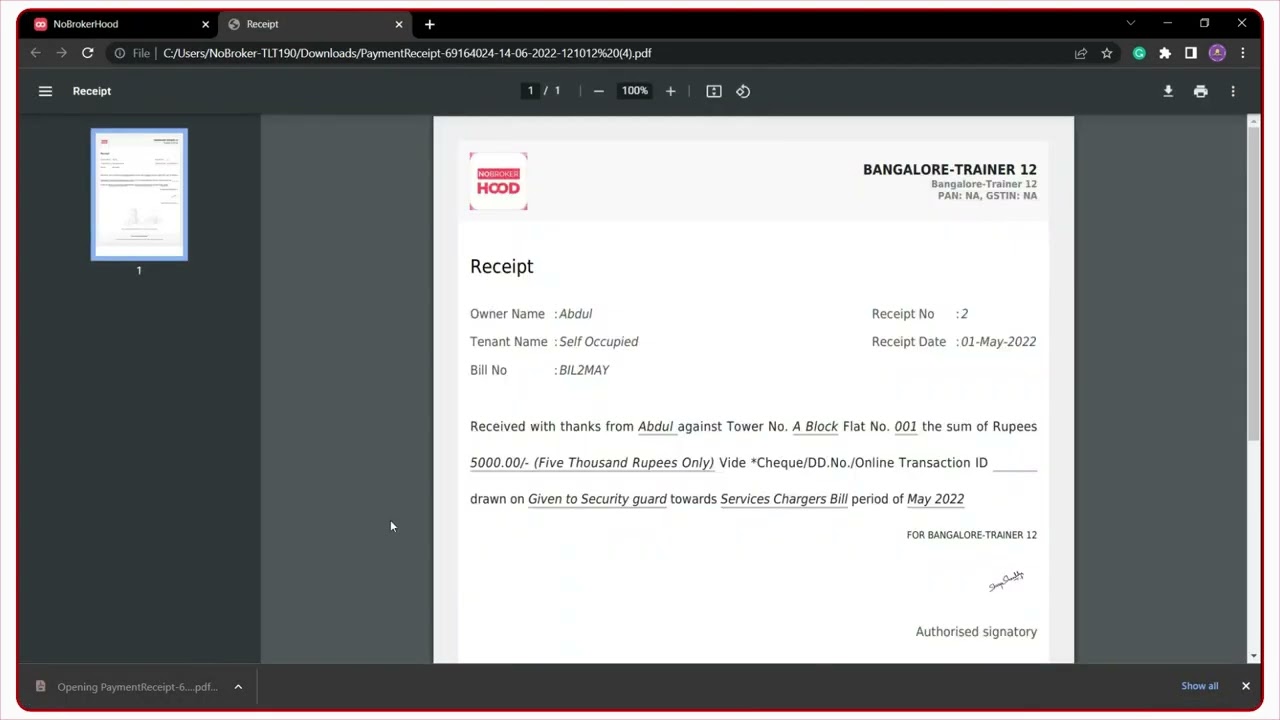This screenshot has width=1280, height=720.
Task: Reload the current page
Action: coord(88,53)
